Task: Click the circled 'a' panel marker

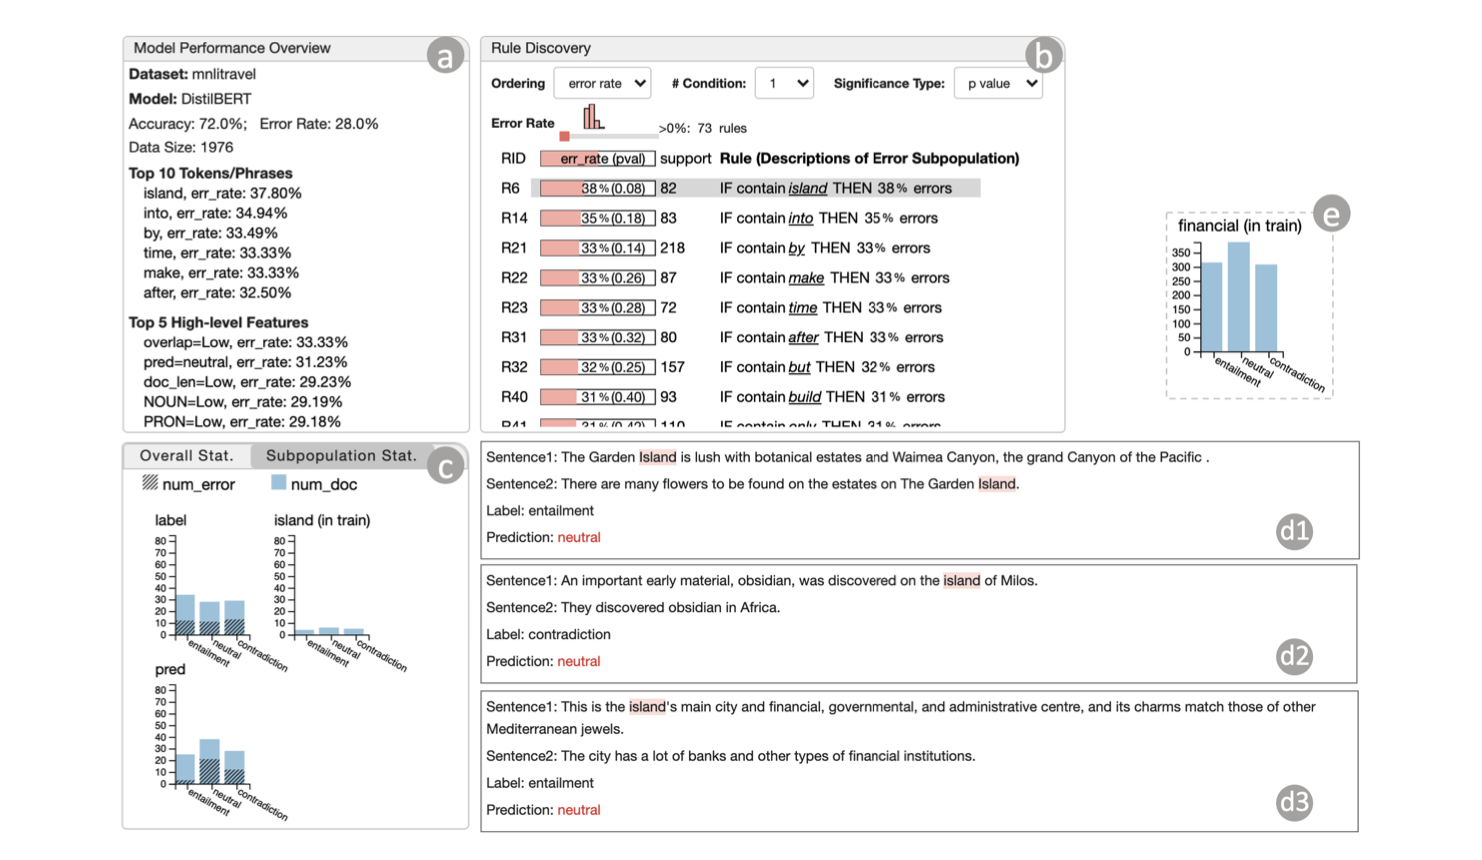Action: click(445, 55)
